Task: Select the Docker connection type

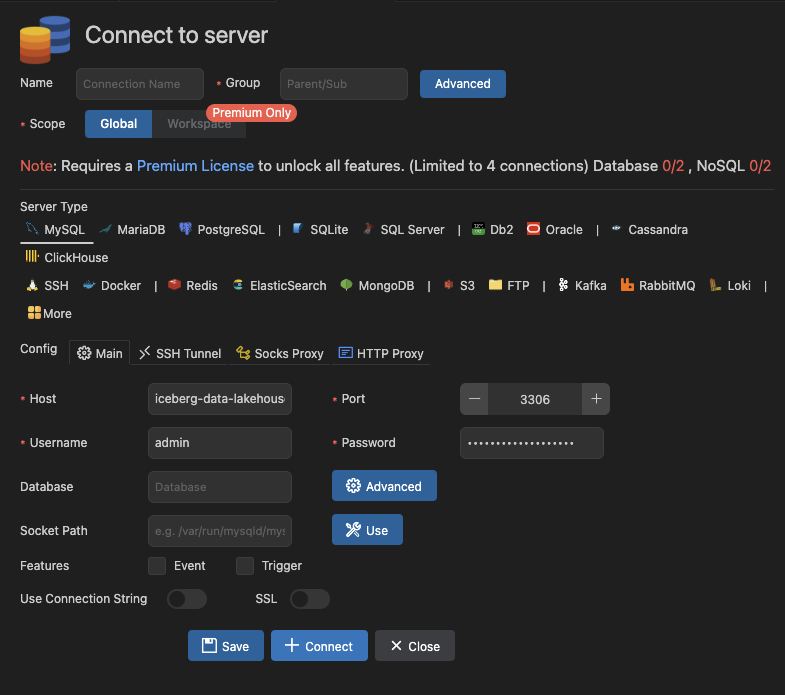Action: (112, 286)
